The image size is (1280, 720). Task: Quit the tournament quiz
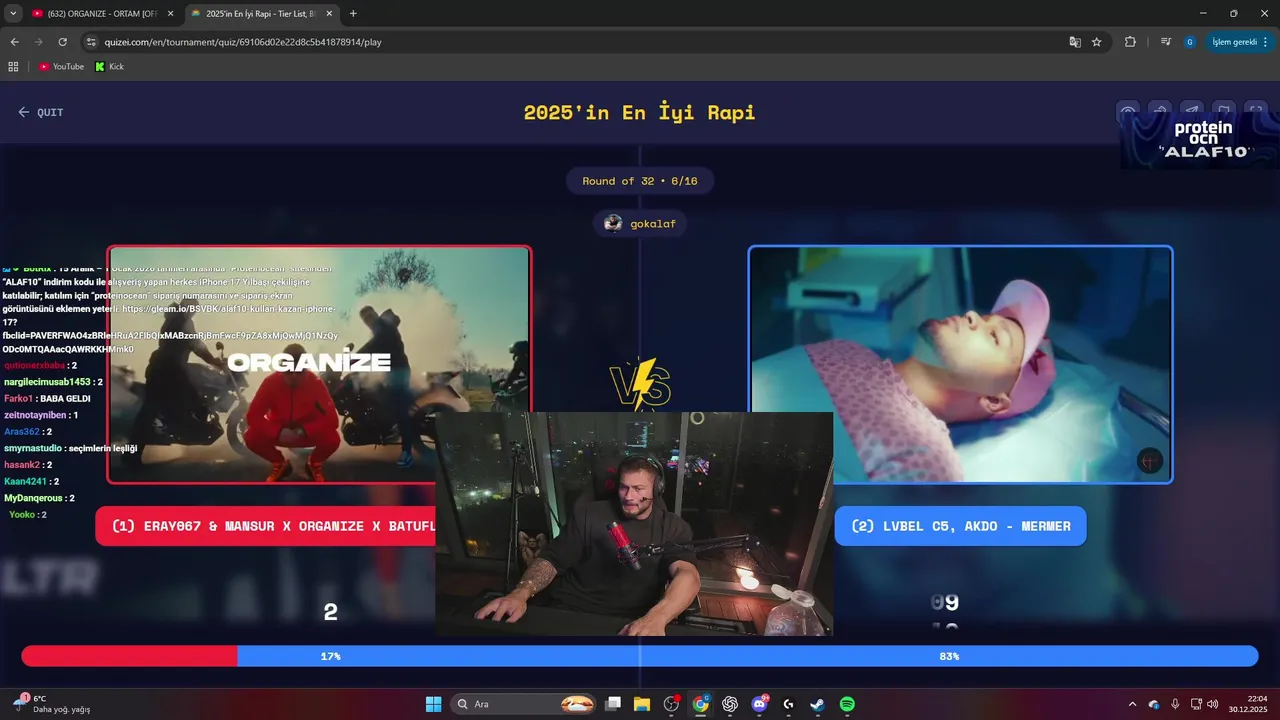coord(40,112)
